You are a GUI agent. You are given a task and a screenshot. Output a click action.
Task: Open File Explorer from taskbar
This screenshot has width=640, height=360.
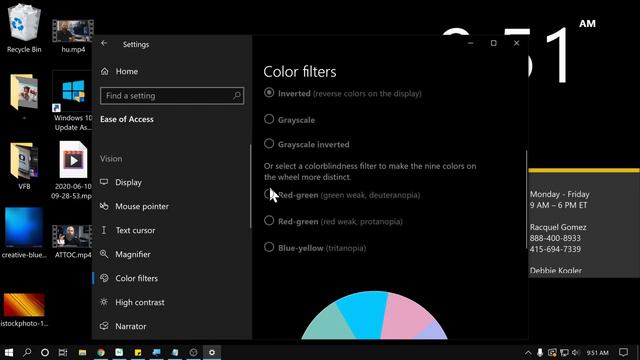(x=82, y=352)
